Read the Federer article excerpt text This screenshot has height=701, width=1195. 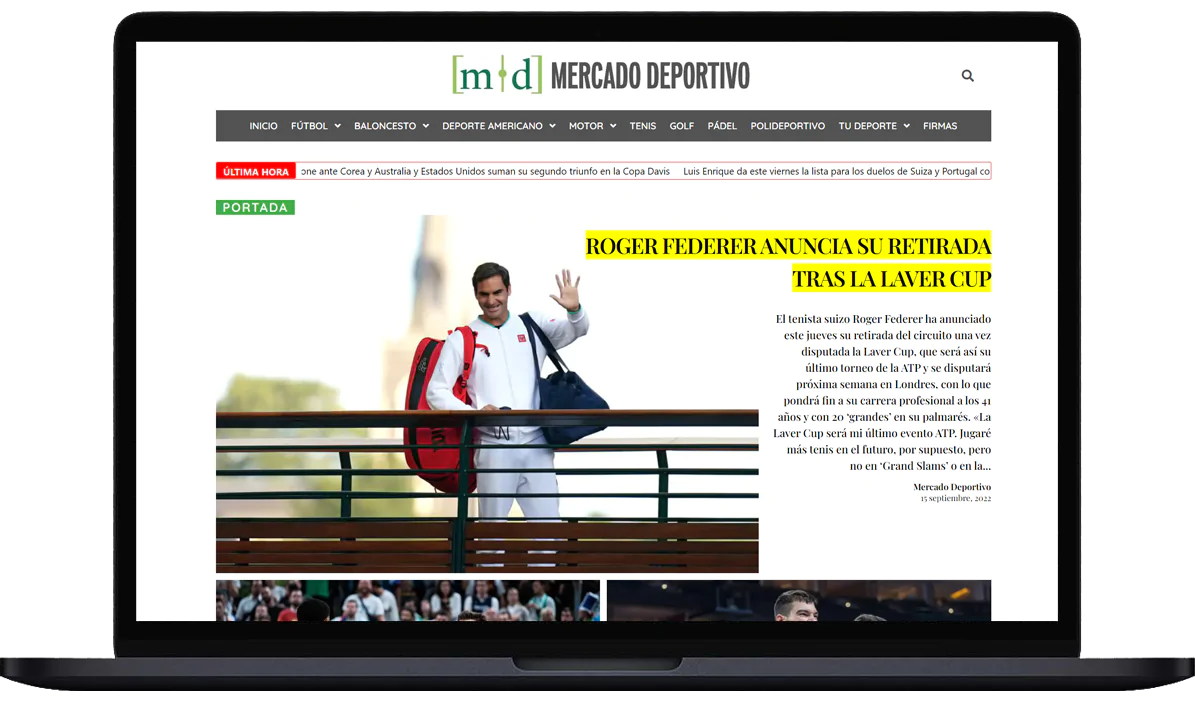click(883, 392)
